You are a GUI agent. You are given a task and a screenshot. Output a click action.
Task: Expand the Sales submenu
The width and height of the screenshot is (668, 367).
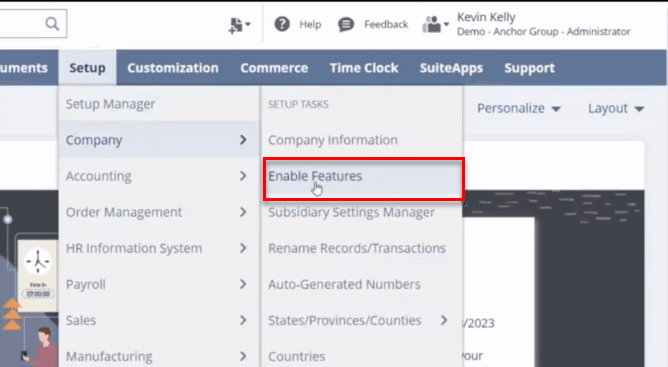159,320
